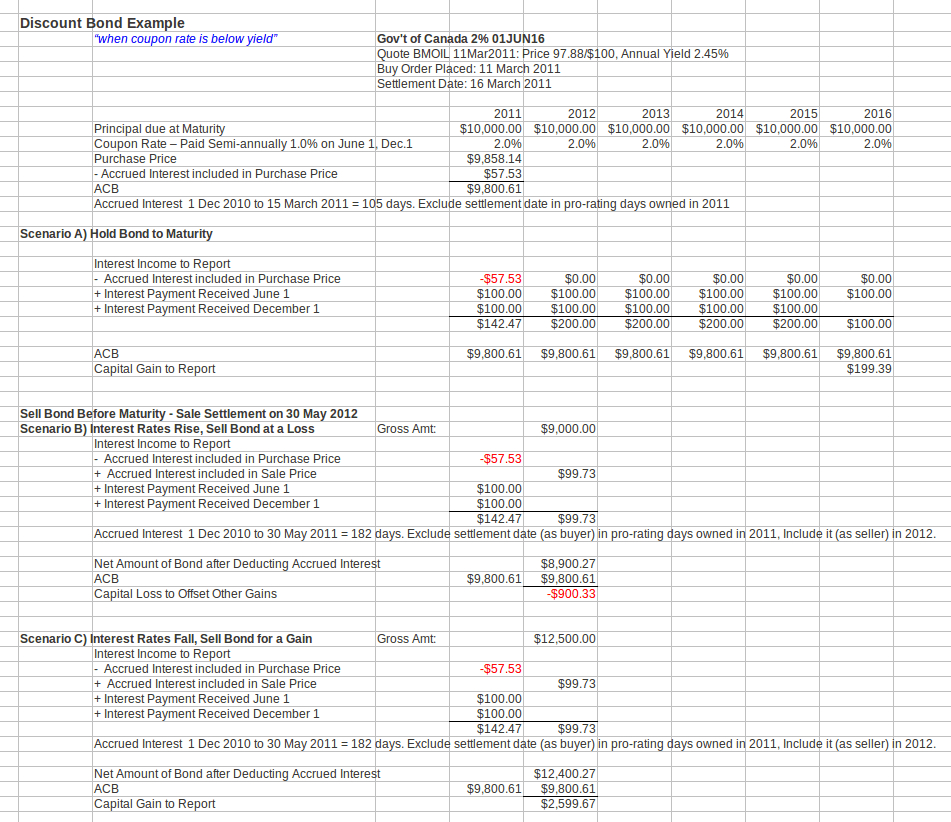Select the 2014 coupon rate 2.0% cell
This screenshot has height=822, width=951.
[x=730, y=144]
